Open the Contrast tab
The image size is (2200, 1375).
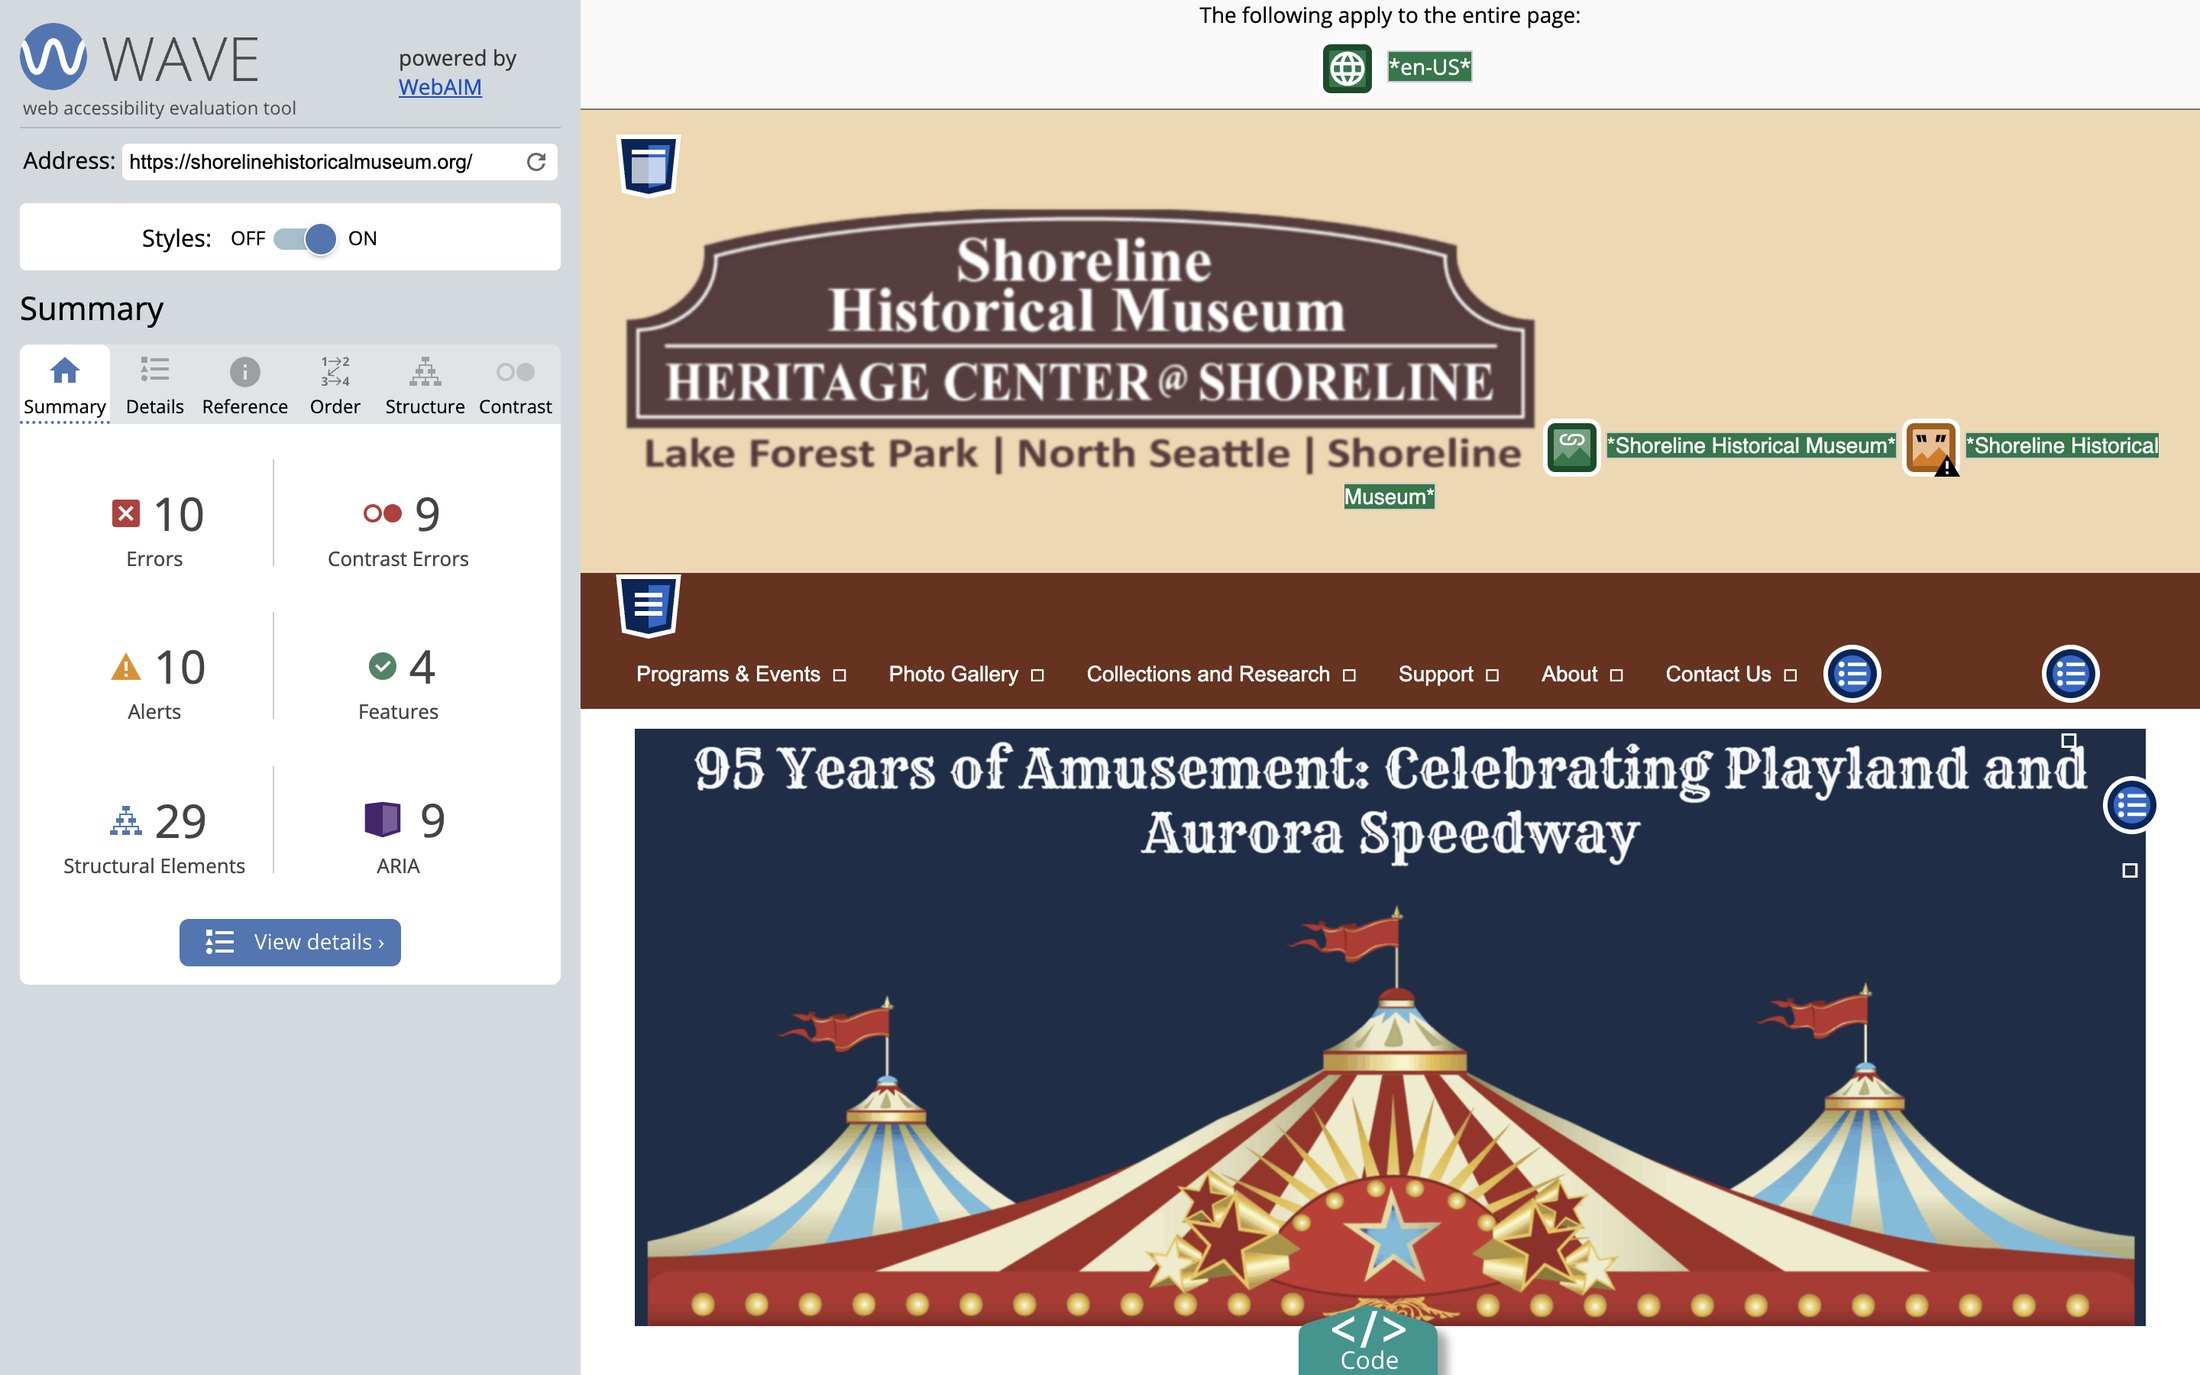click(x=515, y=385)
